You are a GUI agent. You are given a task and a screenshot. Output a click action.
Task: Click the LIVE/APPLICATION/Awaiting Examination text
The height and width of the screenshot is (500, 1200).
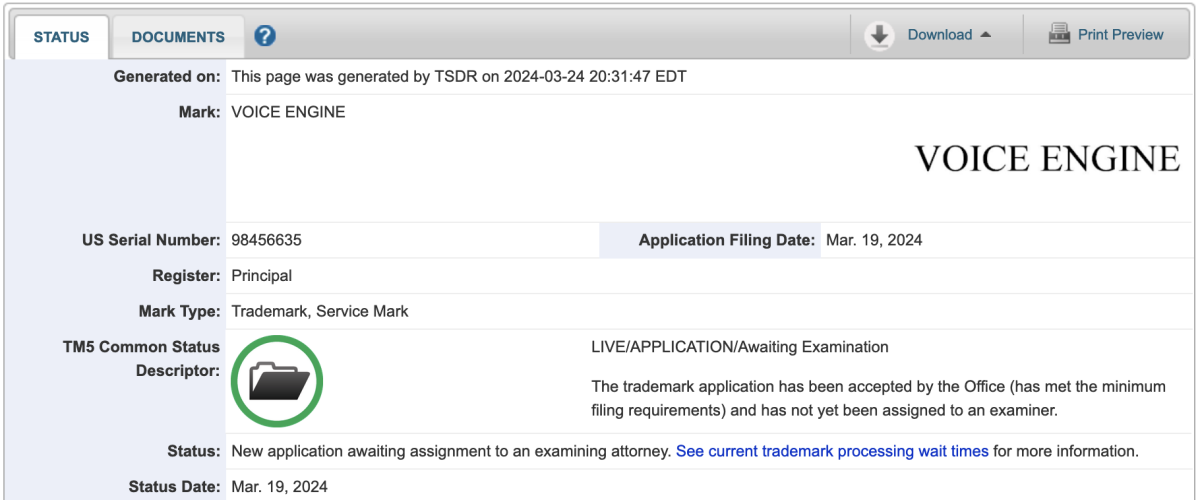(x=740, y=347)
